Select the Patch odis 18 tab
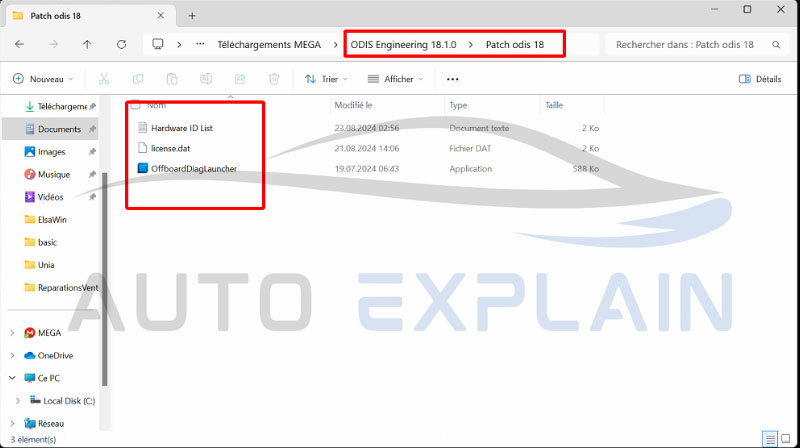 pos(89,16)
